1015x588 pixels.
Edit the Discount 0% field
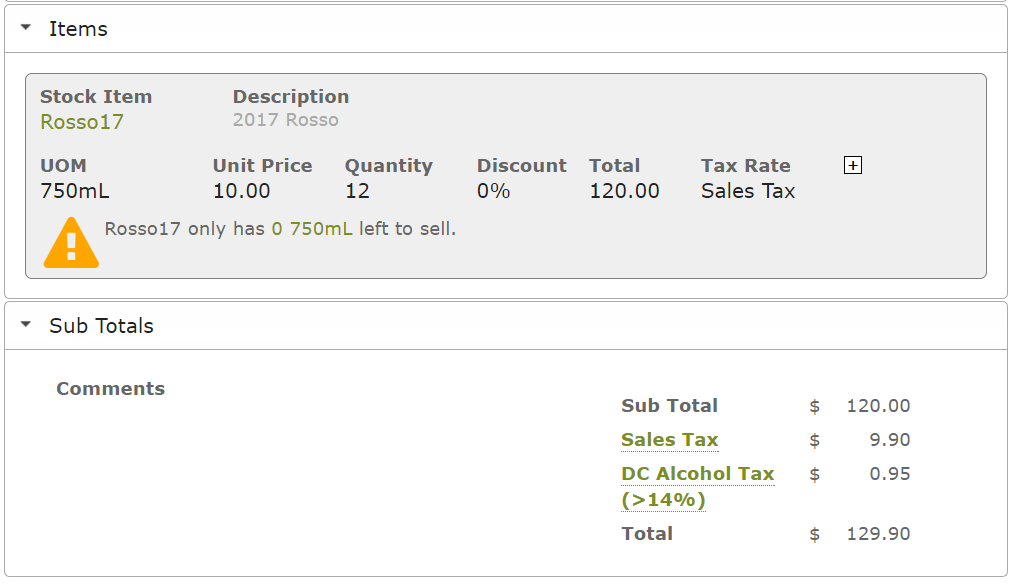click(493, 191)
